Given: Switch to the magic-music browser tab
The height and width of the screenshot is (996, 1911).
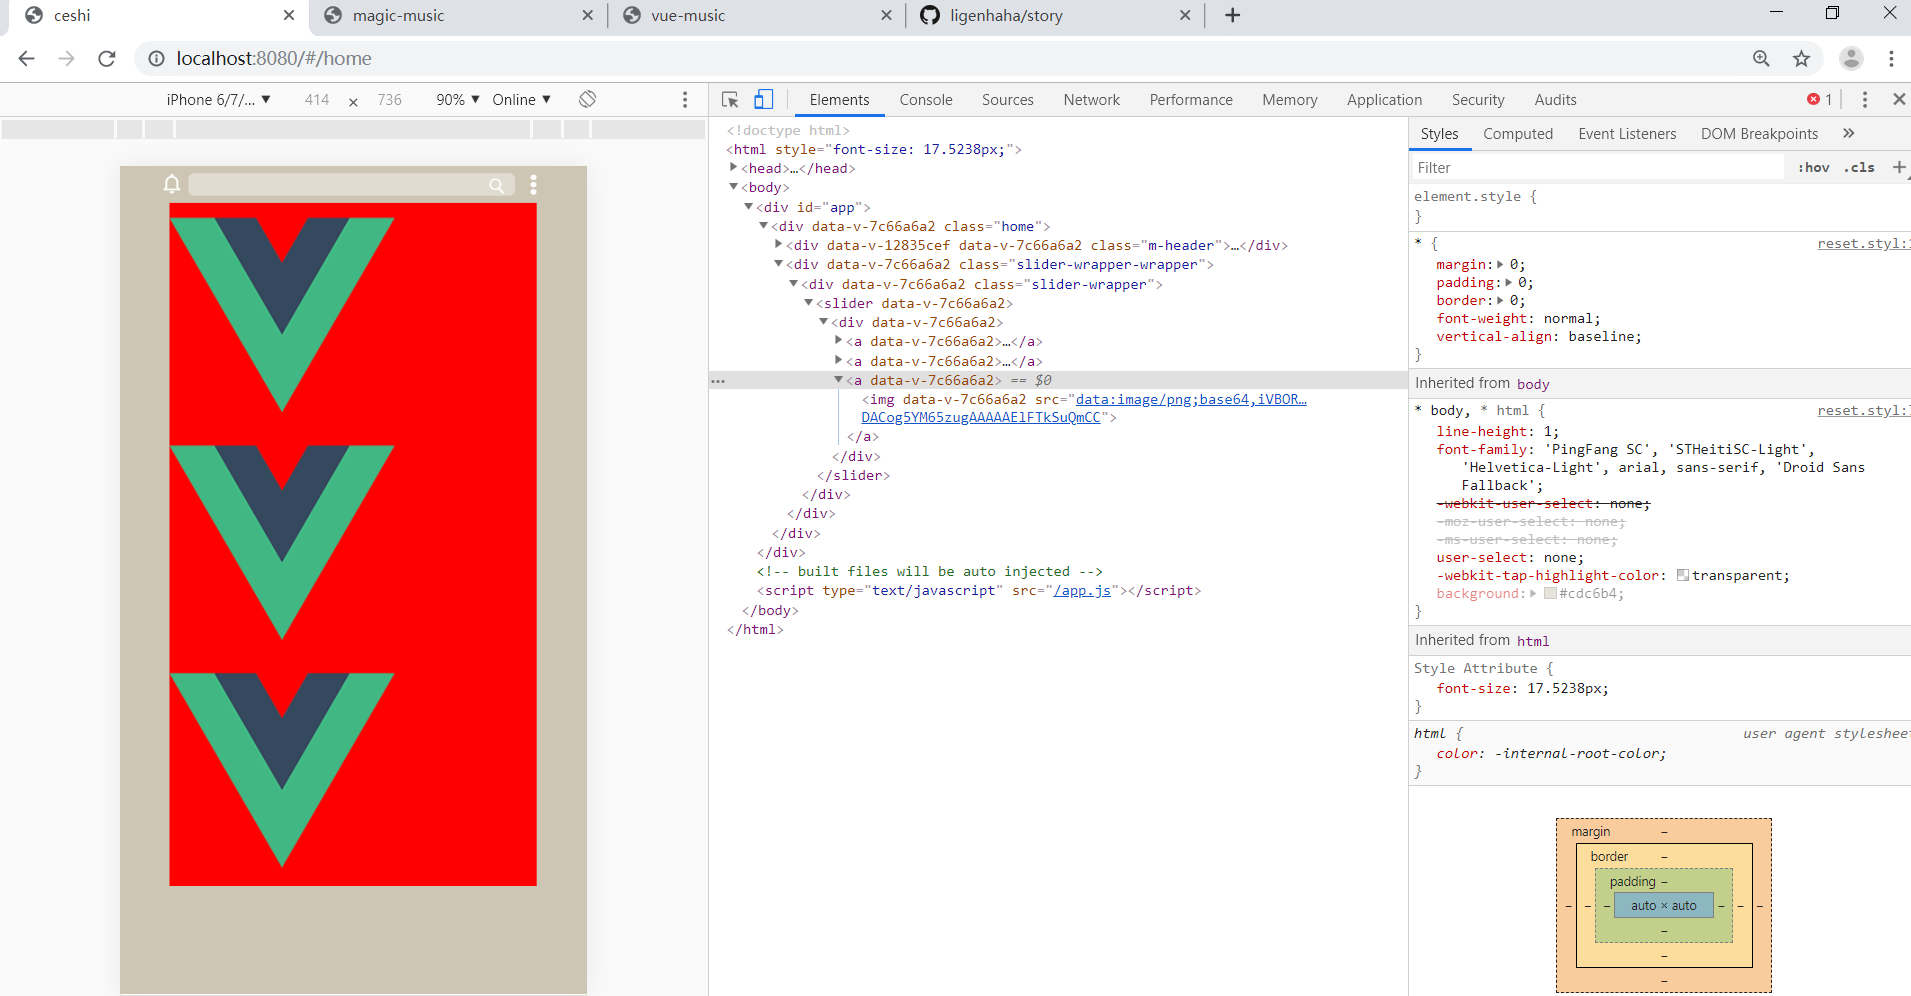Looking at the screenshot, I should 457,15.
